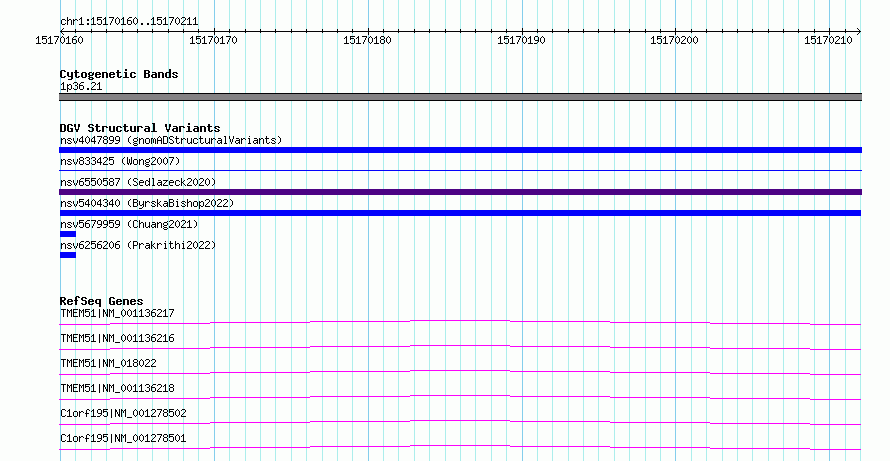Open transcript C1orf195|NM_001278502 label
Image resolution: width=890 pixels, height=461 pixels.
[x=123, y=413]
